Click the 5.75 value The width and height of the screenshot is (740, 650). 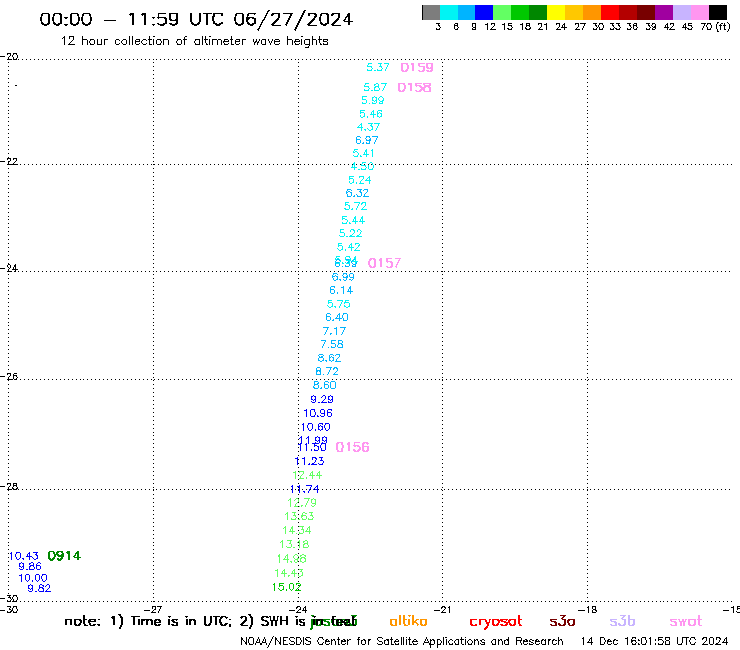(339, 304)
